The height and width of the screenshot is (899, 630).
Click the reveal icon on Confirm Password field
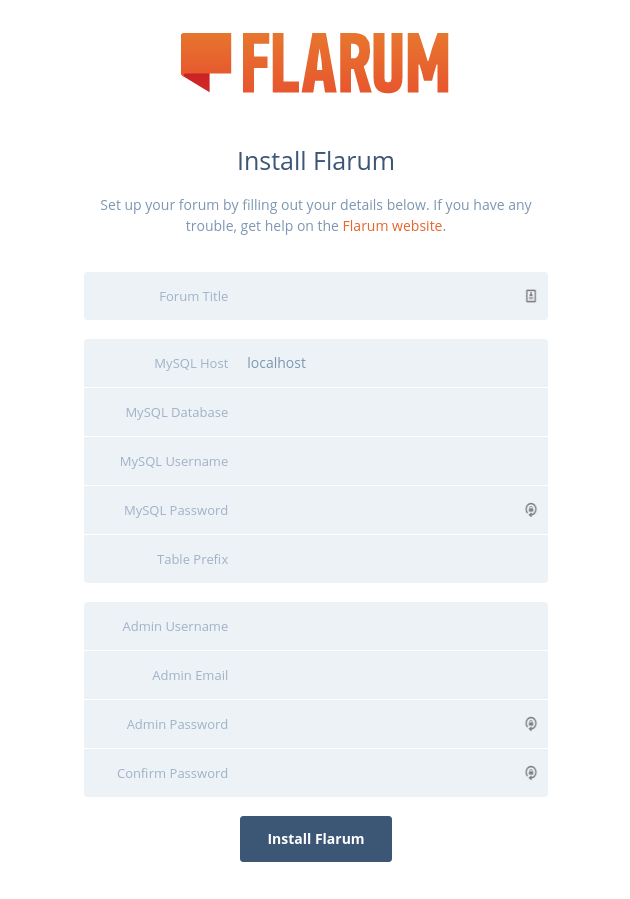[x=530, y=772]
